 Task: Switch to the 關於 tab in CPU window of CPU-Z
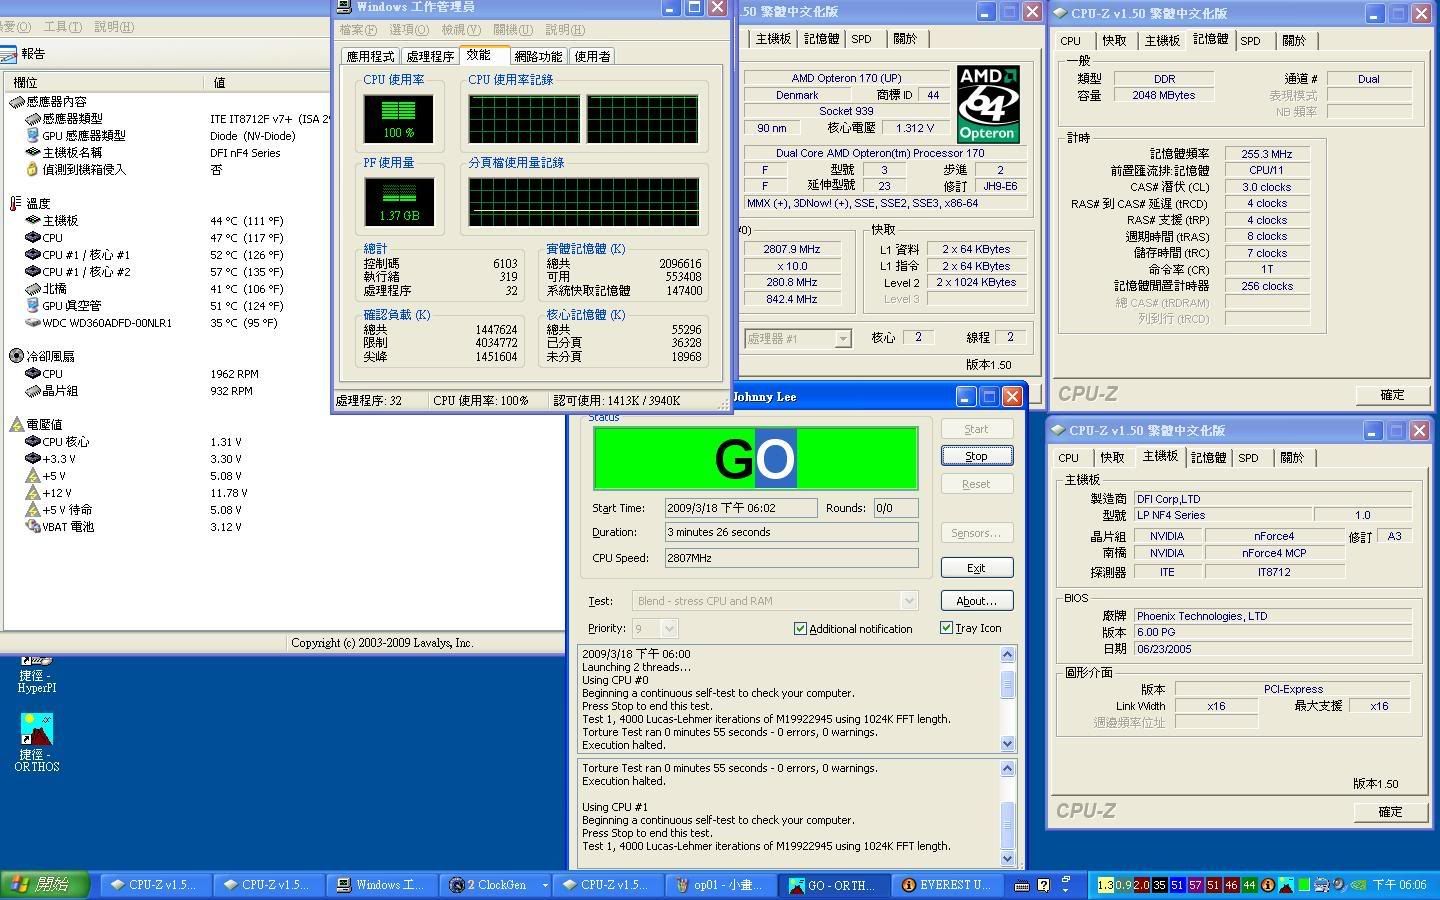point(905,39)
